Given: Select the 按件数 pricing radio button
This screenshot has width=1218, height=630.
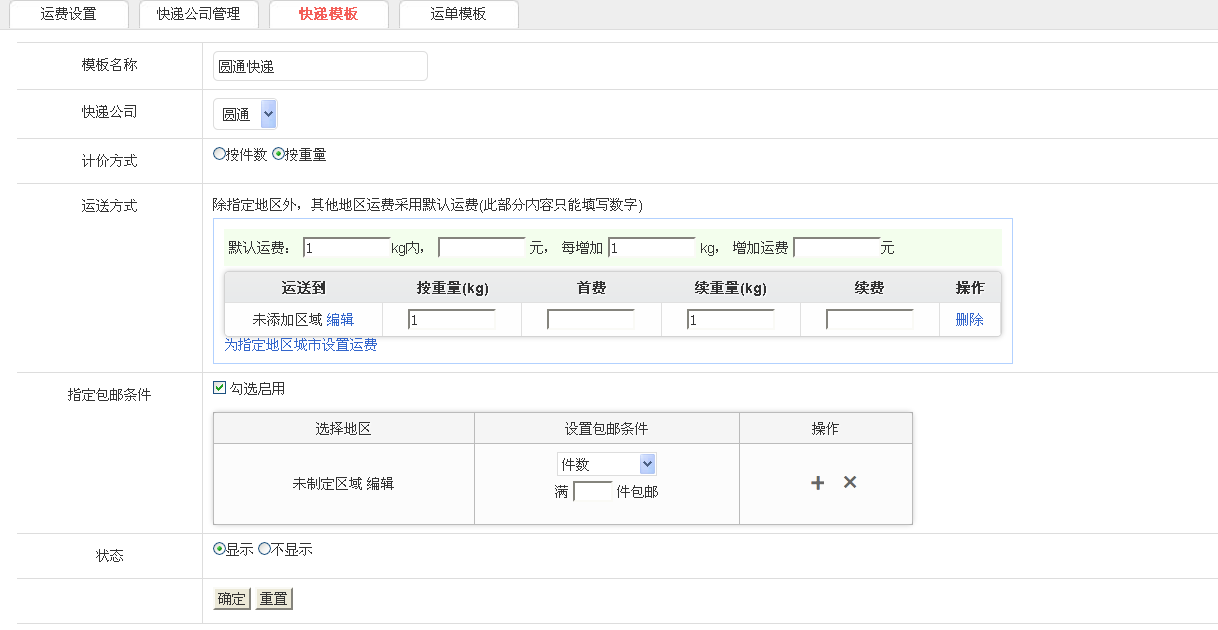Looking at the screenshot, I should point(220,154).
